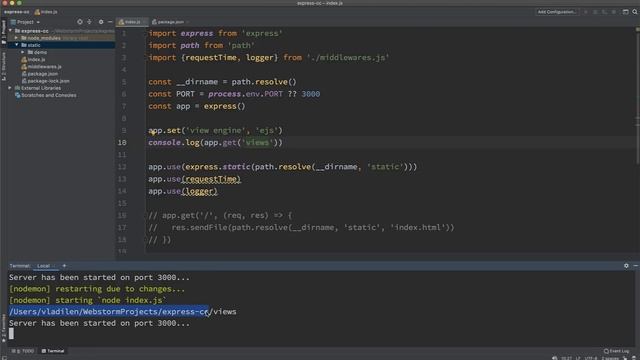Click the Expand All icon in Project panel
The image size is (640, 360).
[89, 22]
